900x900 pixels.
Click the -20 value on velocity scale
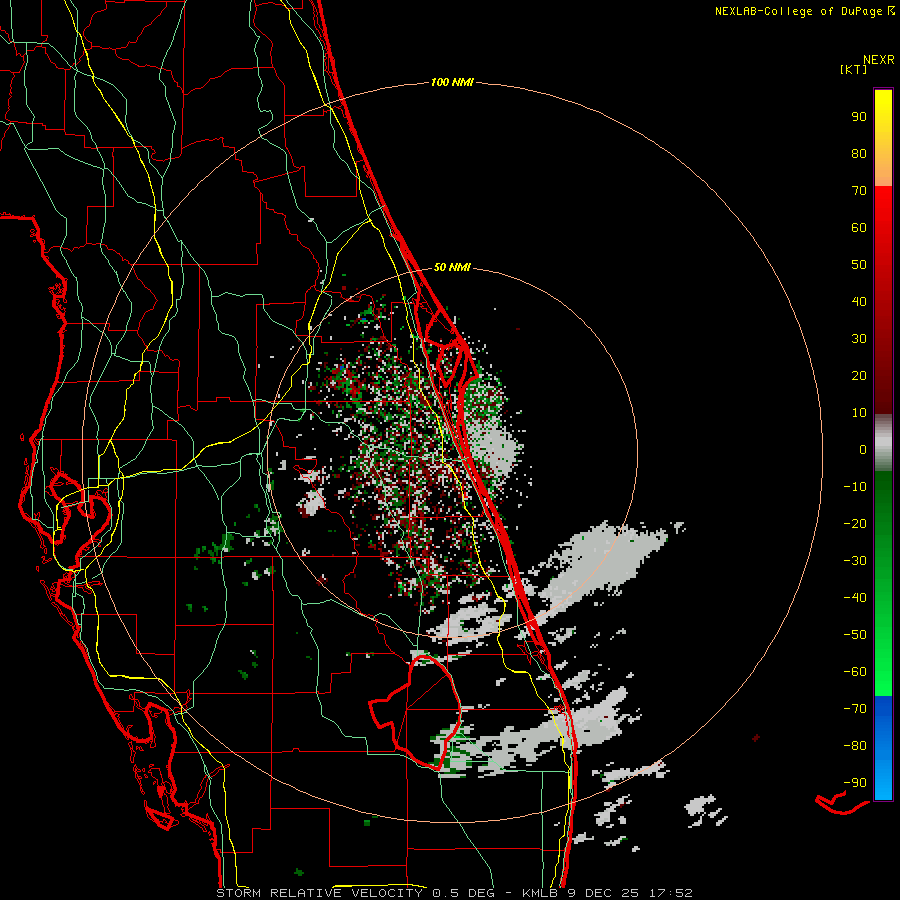coord(855,524)
